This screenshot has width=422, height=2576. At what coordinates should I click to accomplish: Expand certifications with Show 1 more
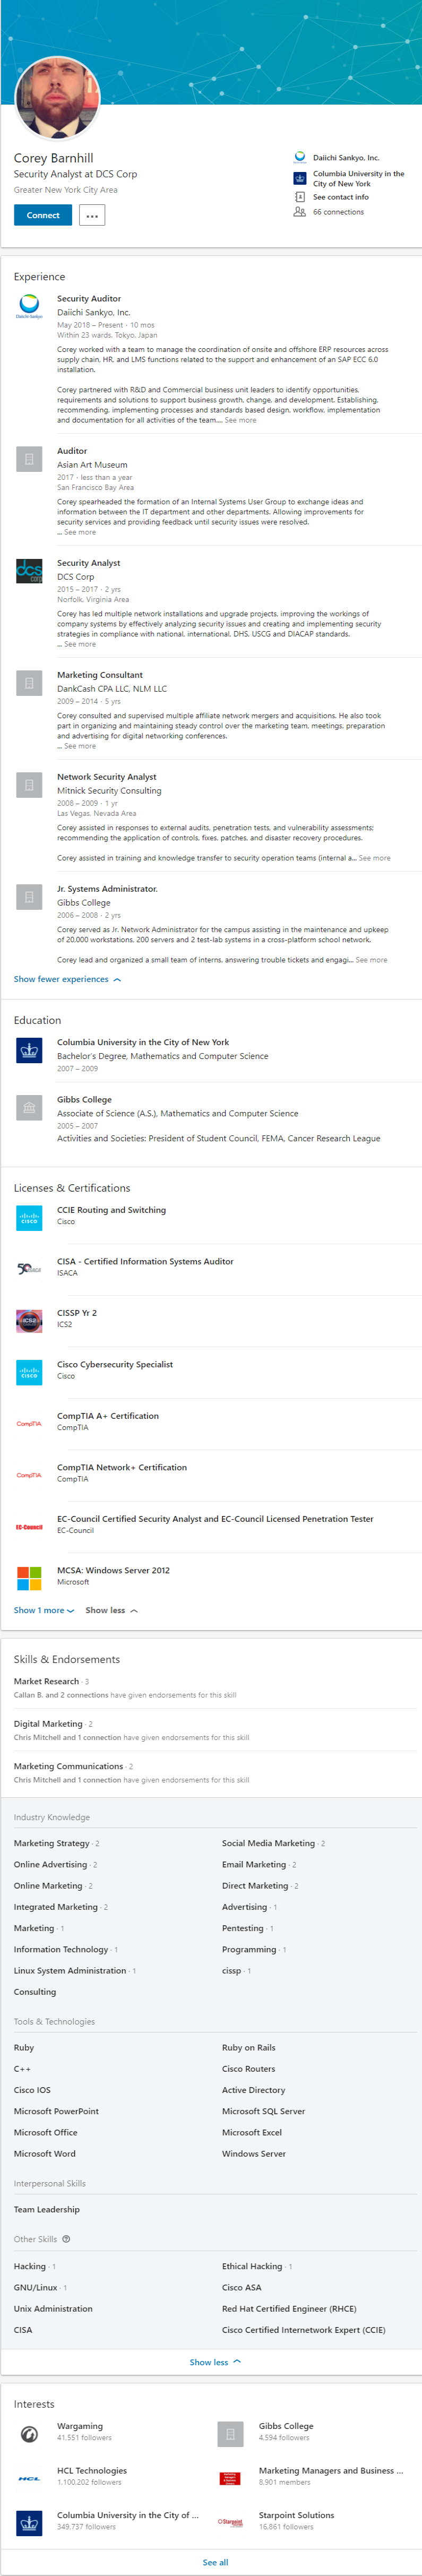tap(44, 1610)
